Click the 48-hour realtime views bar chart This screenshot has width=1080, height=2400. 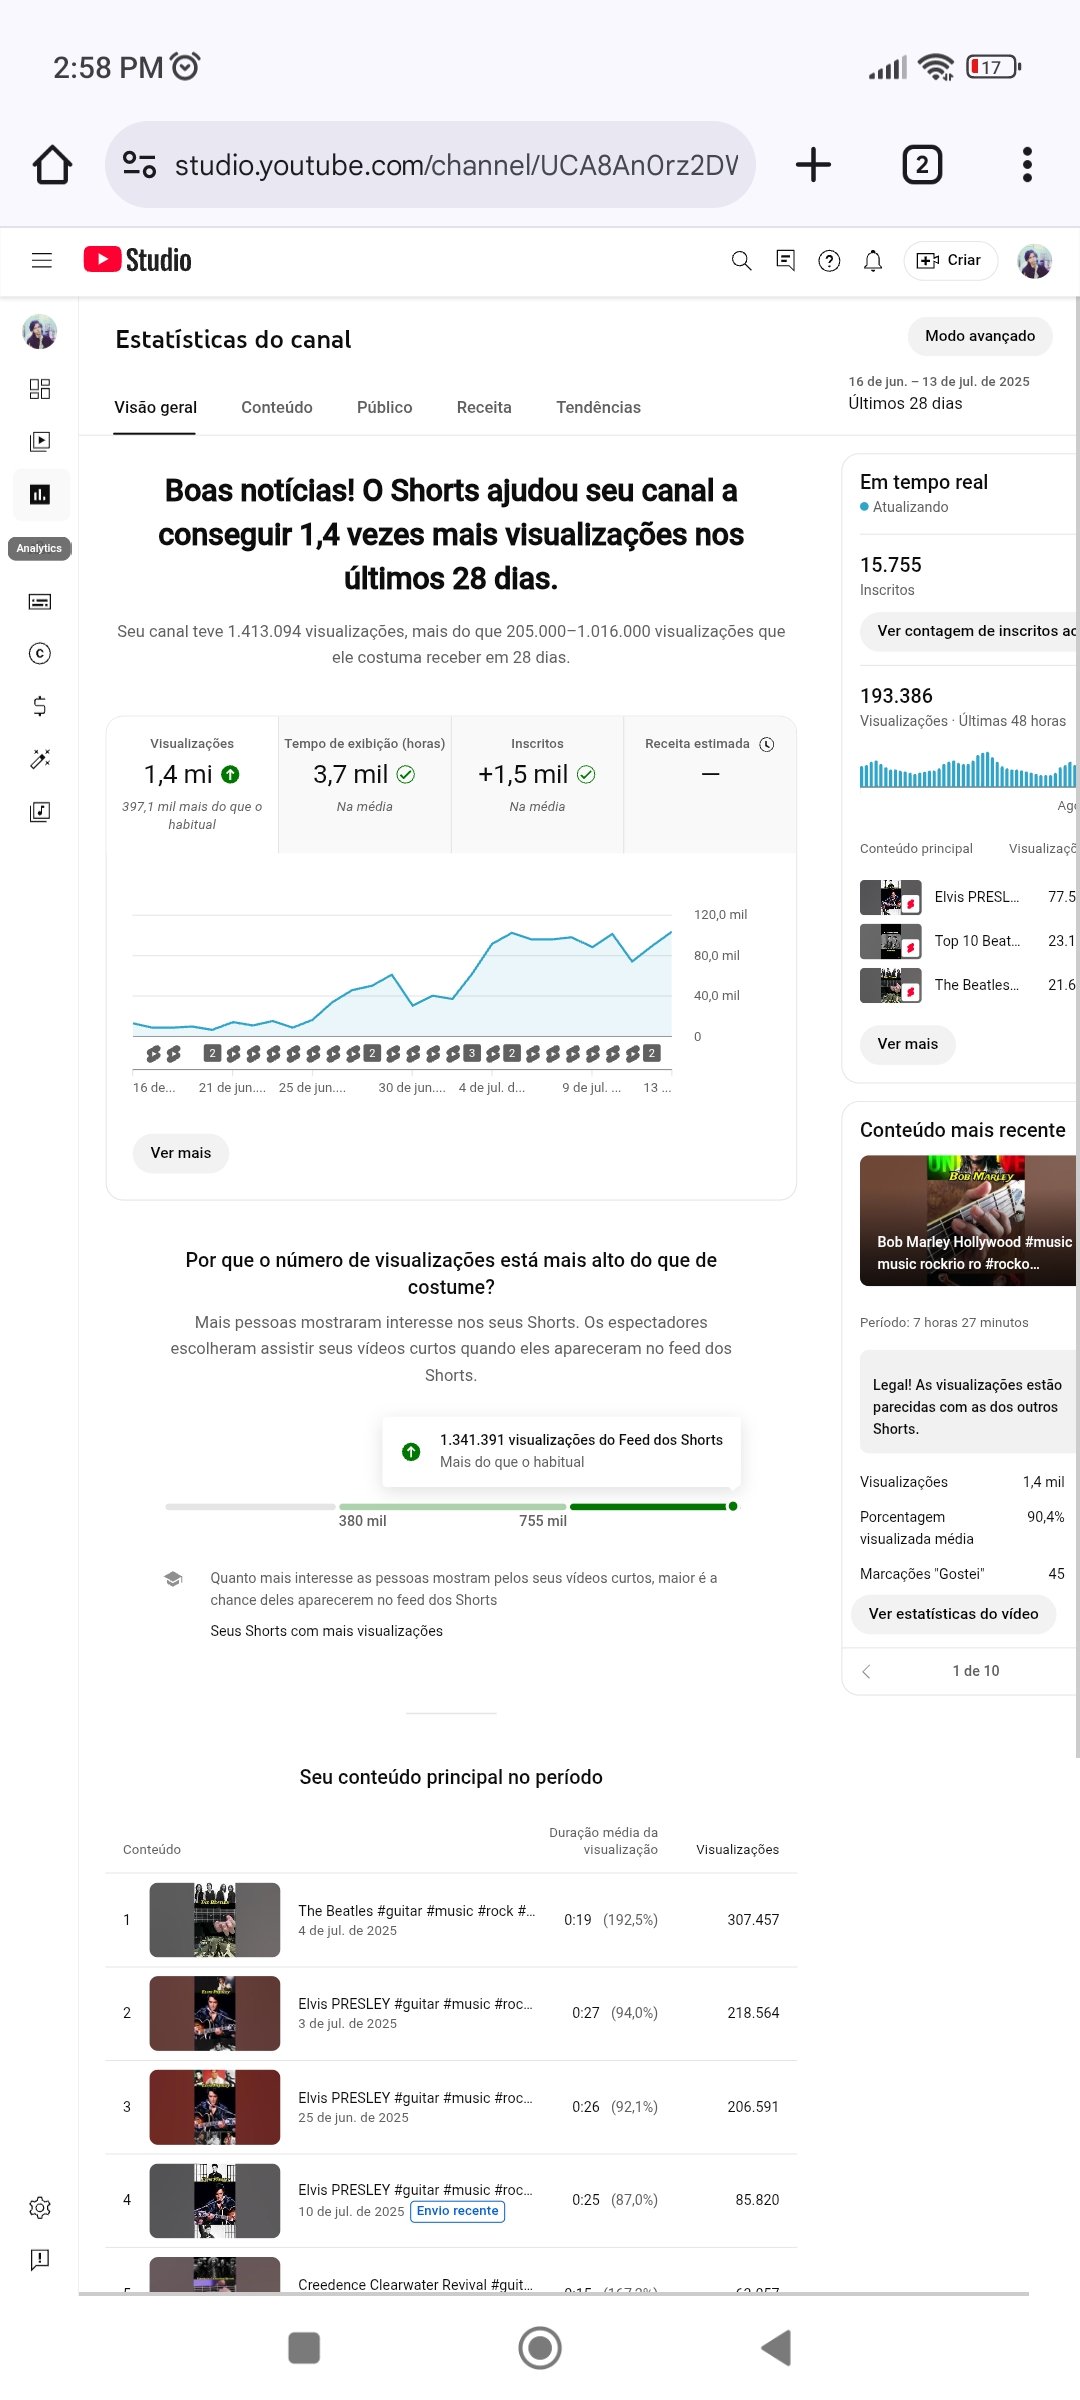coord(968,772)
